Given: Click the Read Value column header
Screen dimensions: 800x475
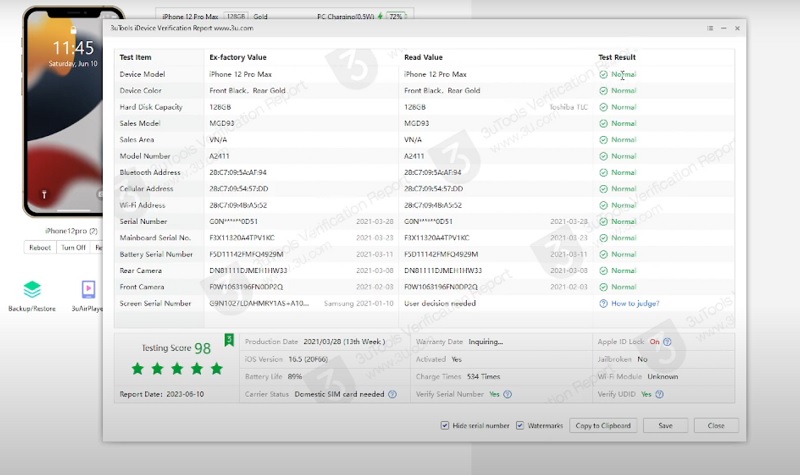Looking at the screenshot, I should coord(423,58).
